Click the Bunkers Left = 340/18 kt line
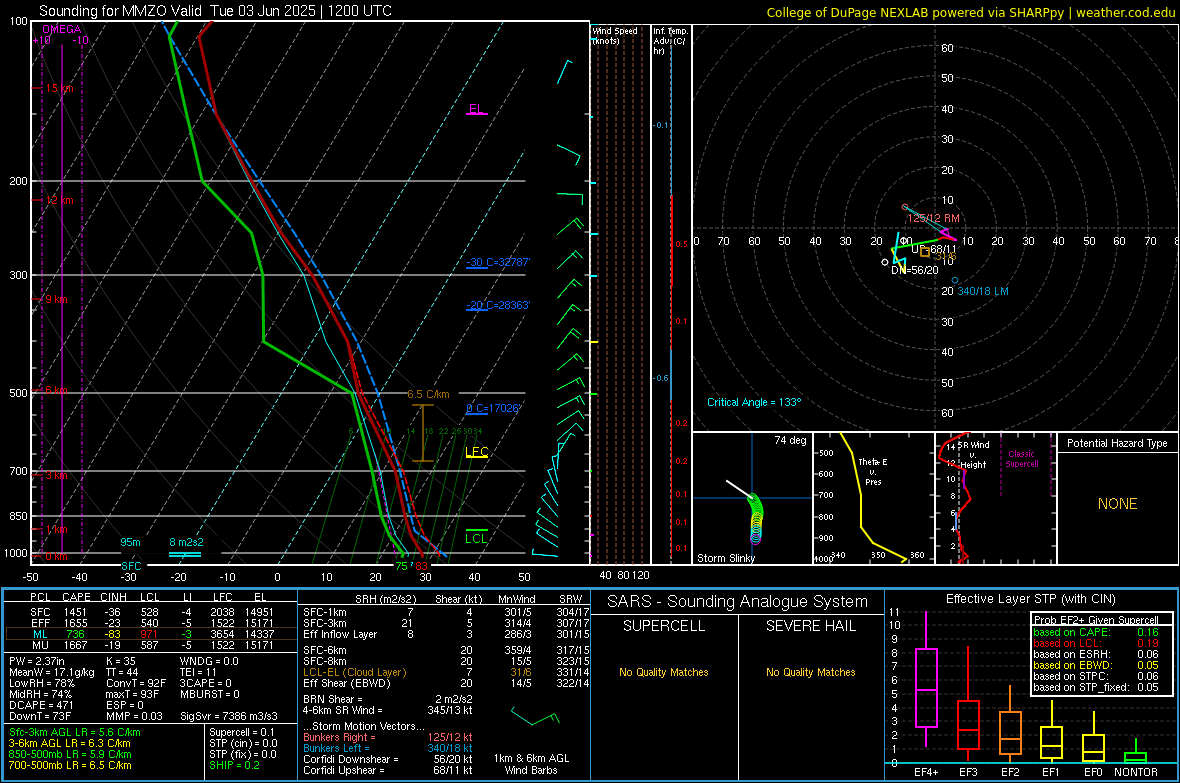Image resolution: width=1180 pixels, height=783 pixels. coord(388,748)
